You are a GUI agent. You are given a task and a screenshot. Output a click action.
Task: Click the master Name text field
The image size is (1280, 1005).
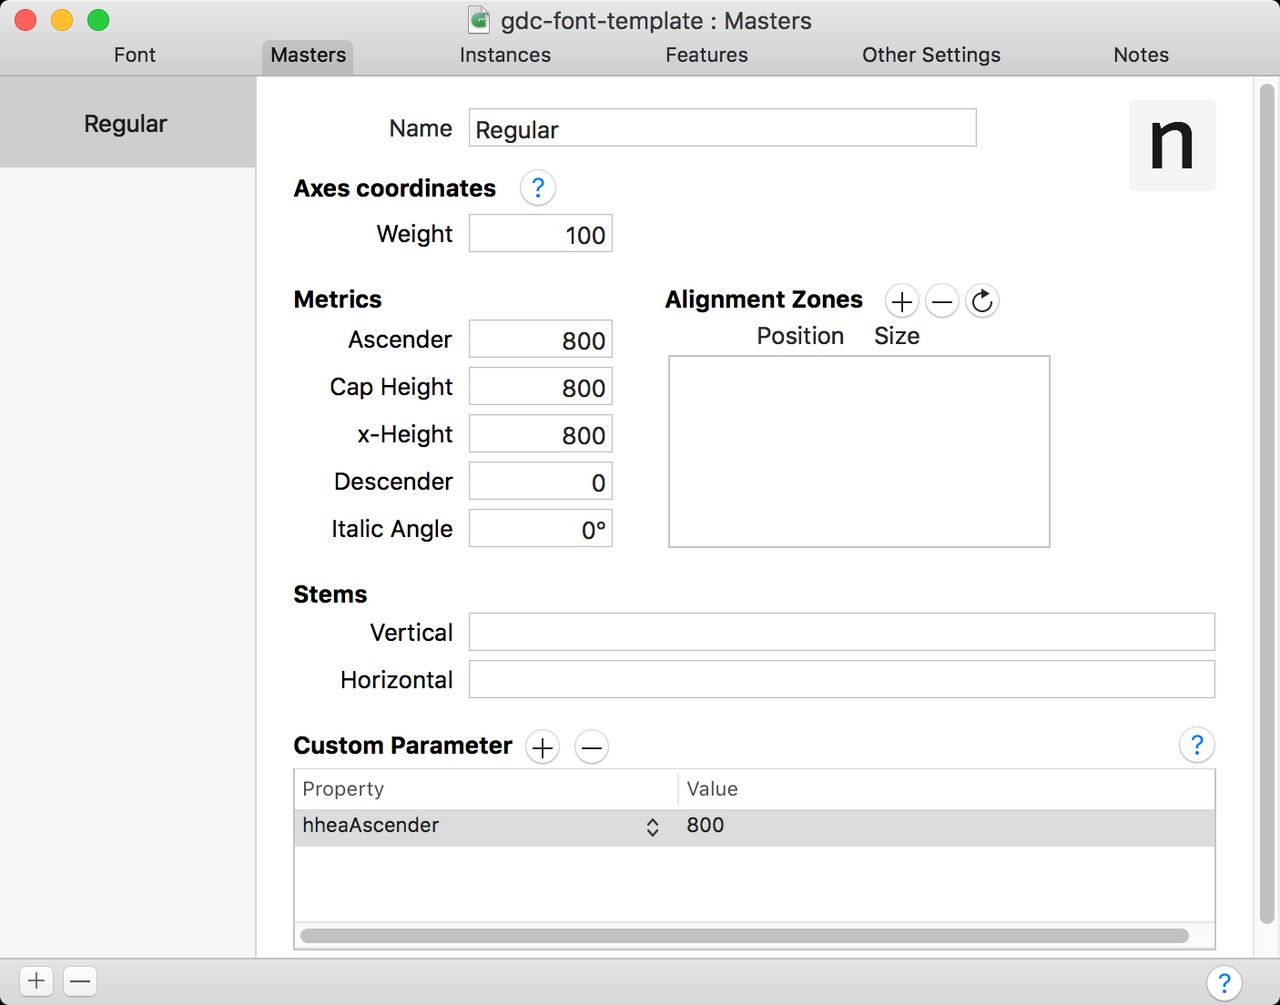pyautogui.click(x=722, y=129)
